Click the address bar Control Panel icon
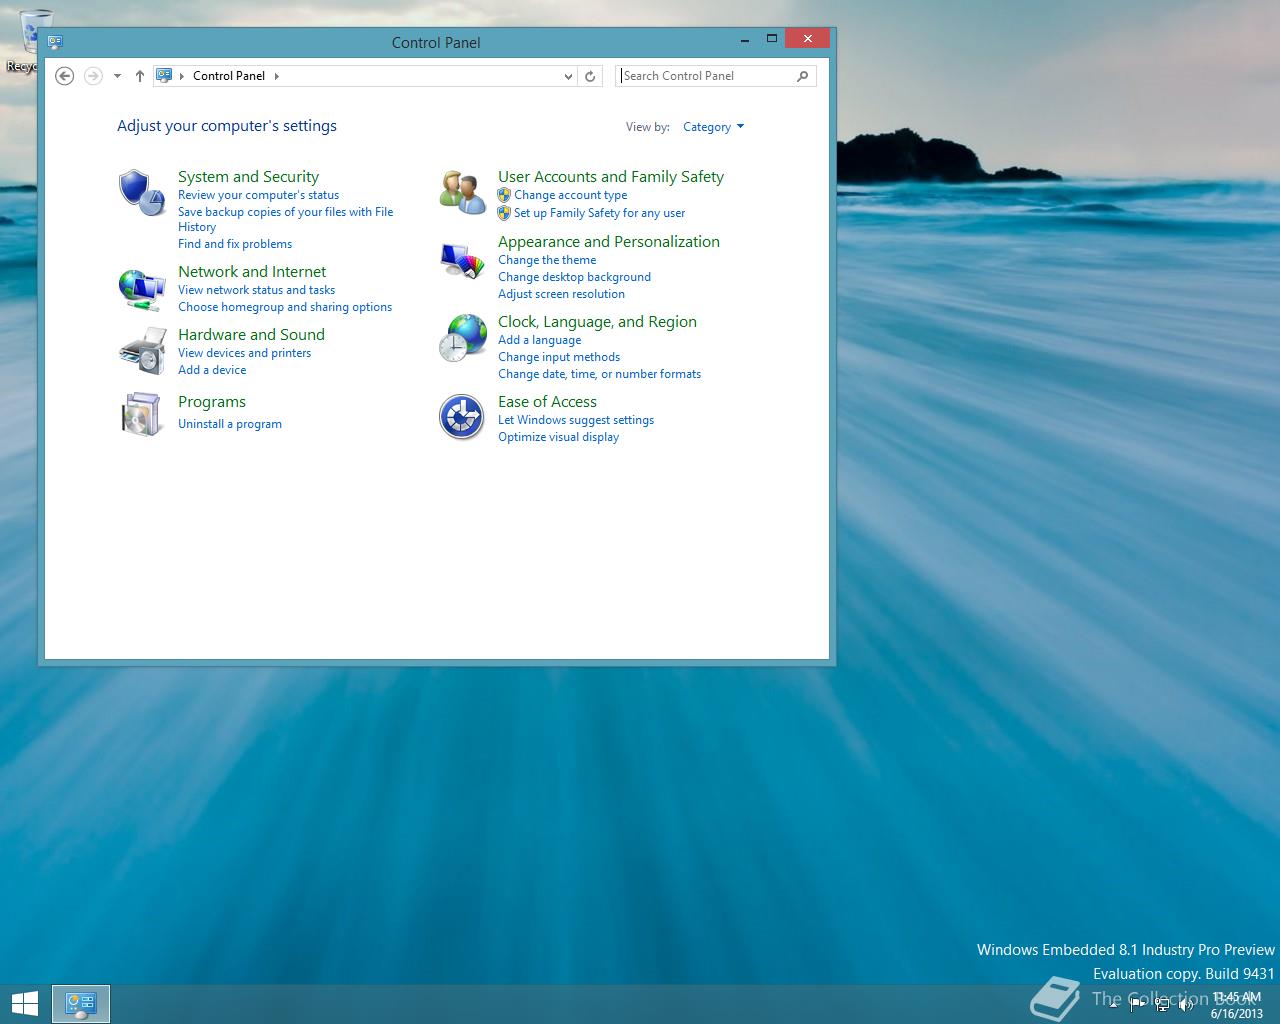This screenshot has width=1280, height=1024. point(164,76)
